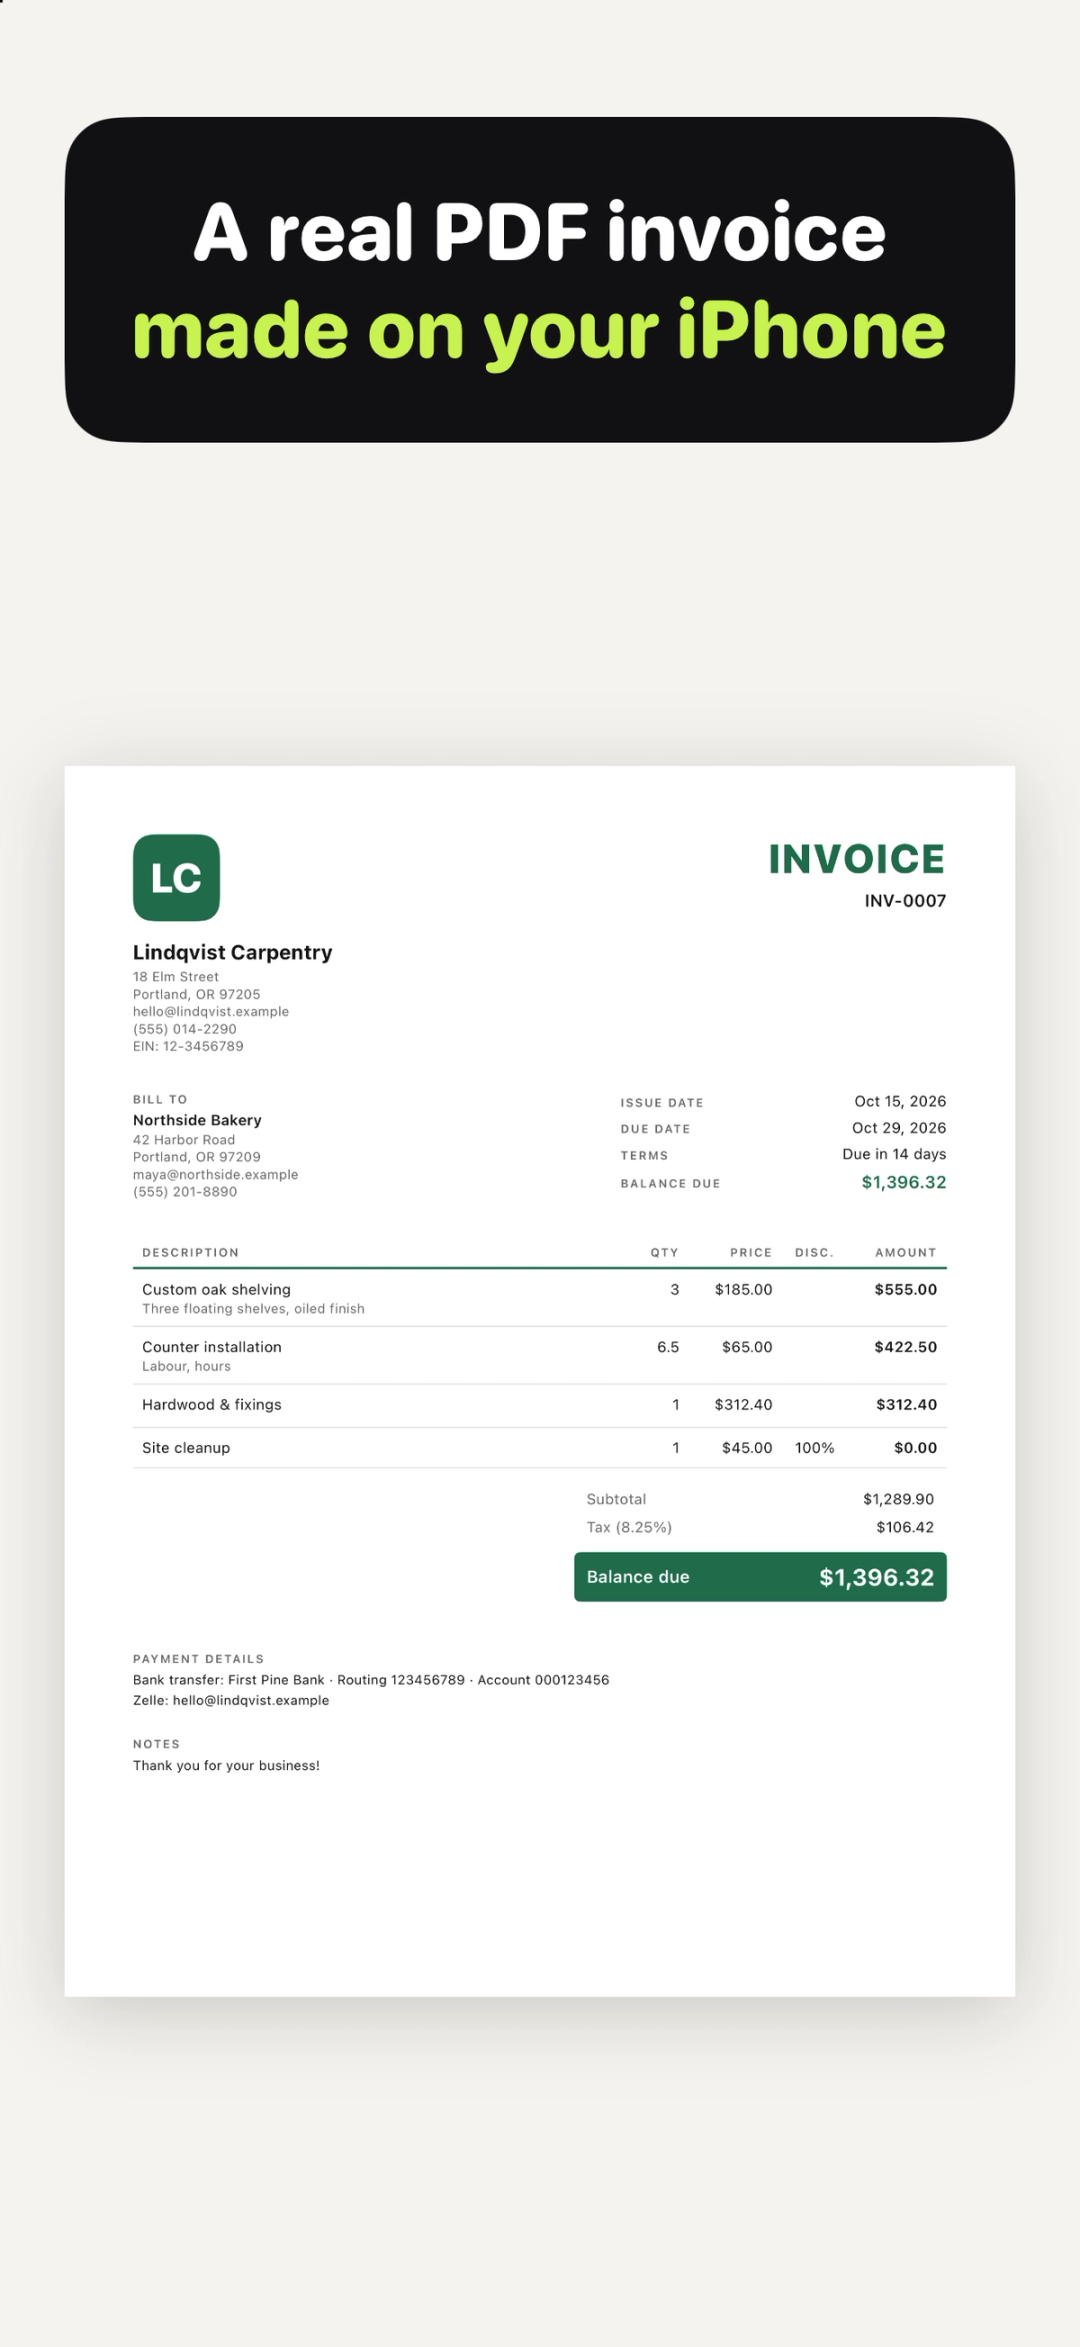
Task: Click Three floating shelves, oiled finish subtitle
Action: tap(253, 1309)
